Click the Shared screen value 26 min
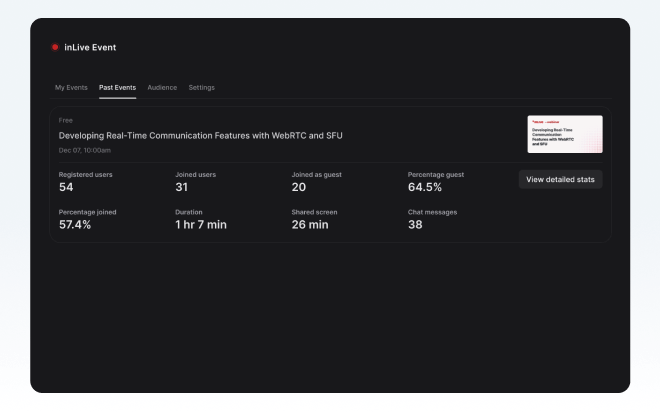 [x=310, y=225]
